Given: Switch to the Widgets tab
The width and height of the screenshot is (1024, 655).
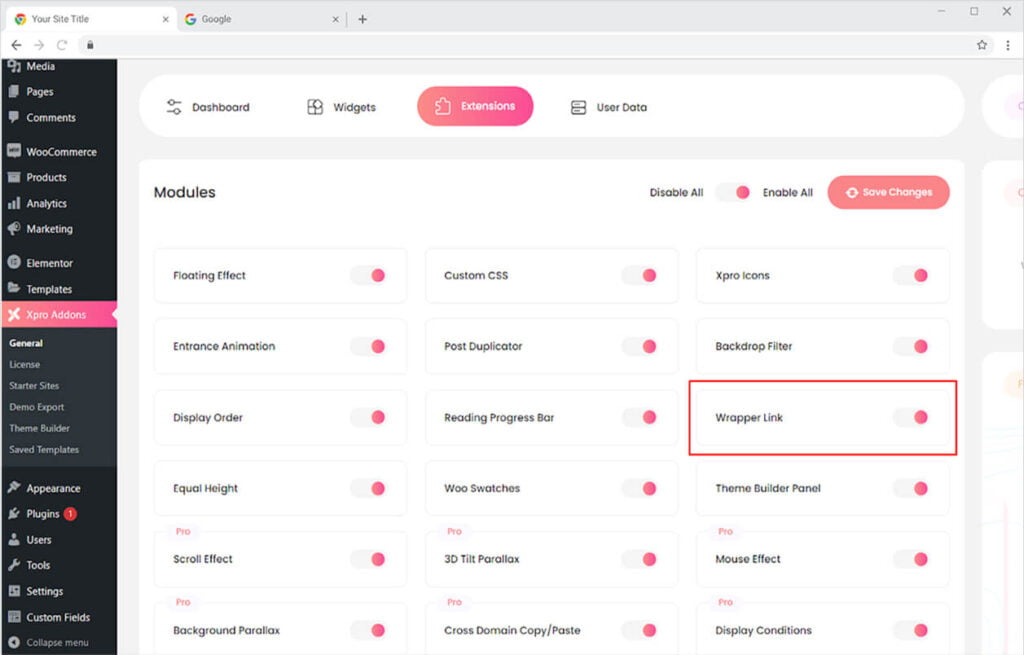Looking at the screenshot, I should [x=342, y=107].
